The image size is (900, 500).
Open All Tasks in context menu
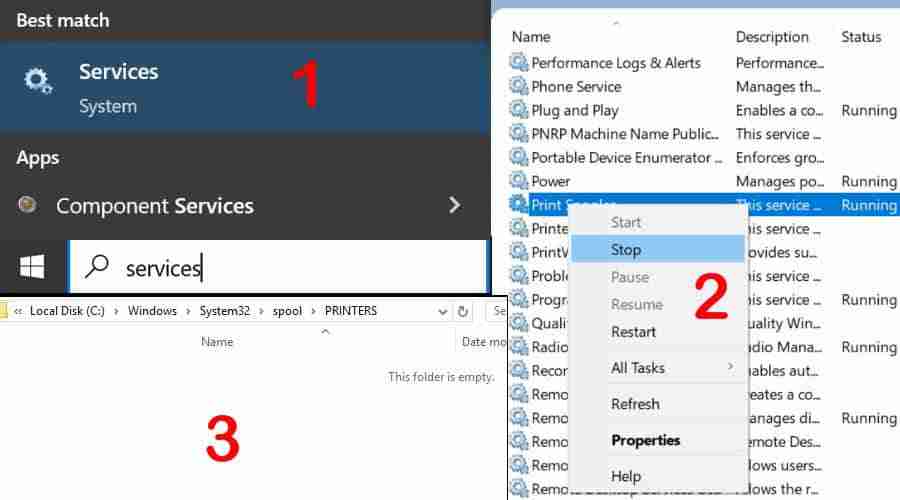(x=658, y=367)
